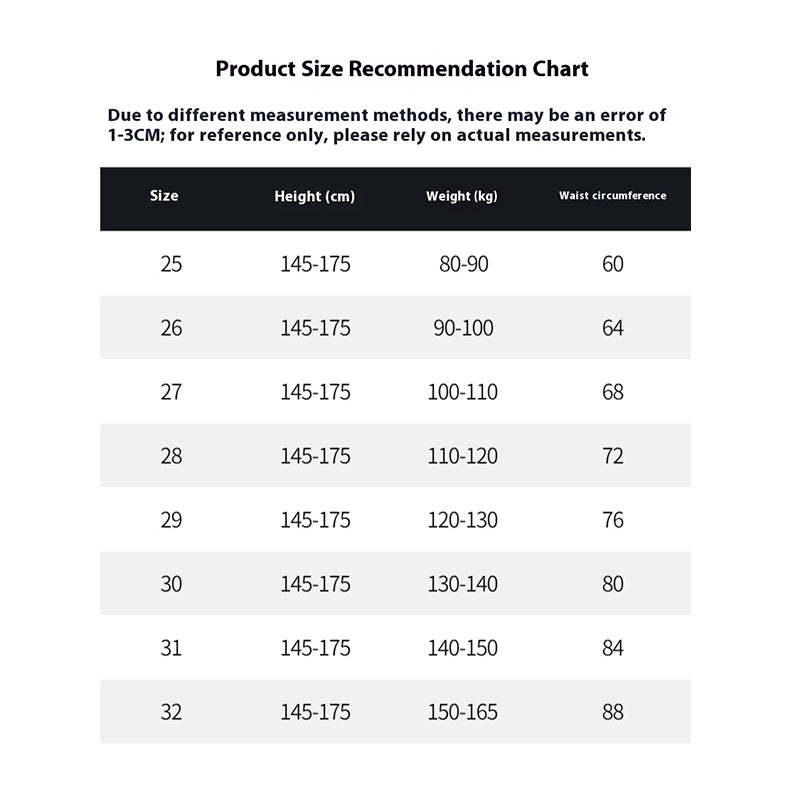The width and height of the screenshot is (800, 800).
Task: Click the measurement error disclaimer text
Action: [x=386, y=125]
